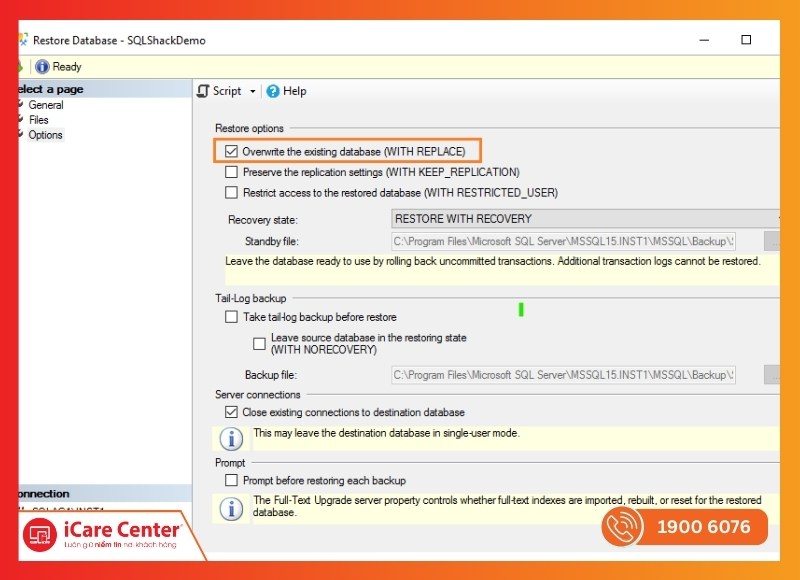Screen dimensions: 800x580
Task: Click the 'Server connections' section heading
Action: 258,394
